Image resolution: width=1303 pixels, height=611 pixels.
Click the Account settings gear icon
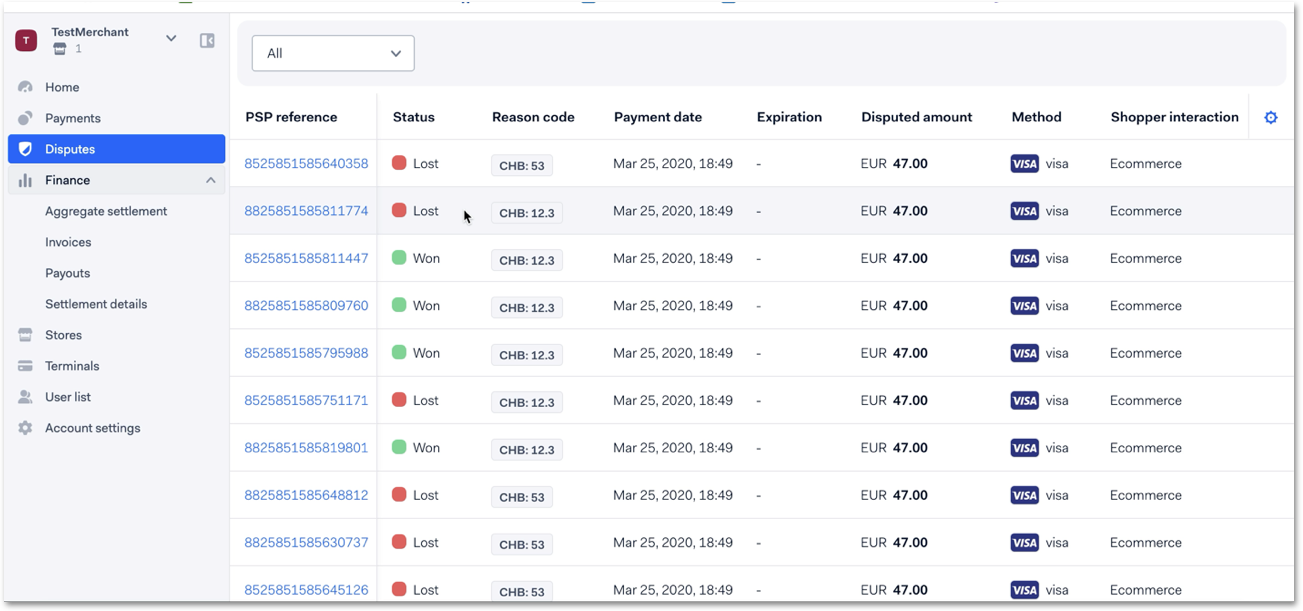[x=26, y=428]
